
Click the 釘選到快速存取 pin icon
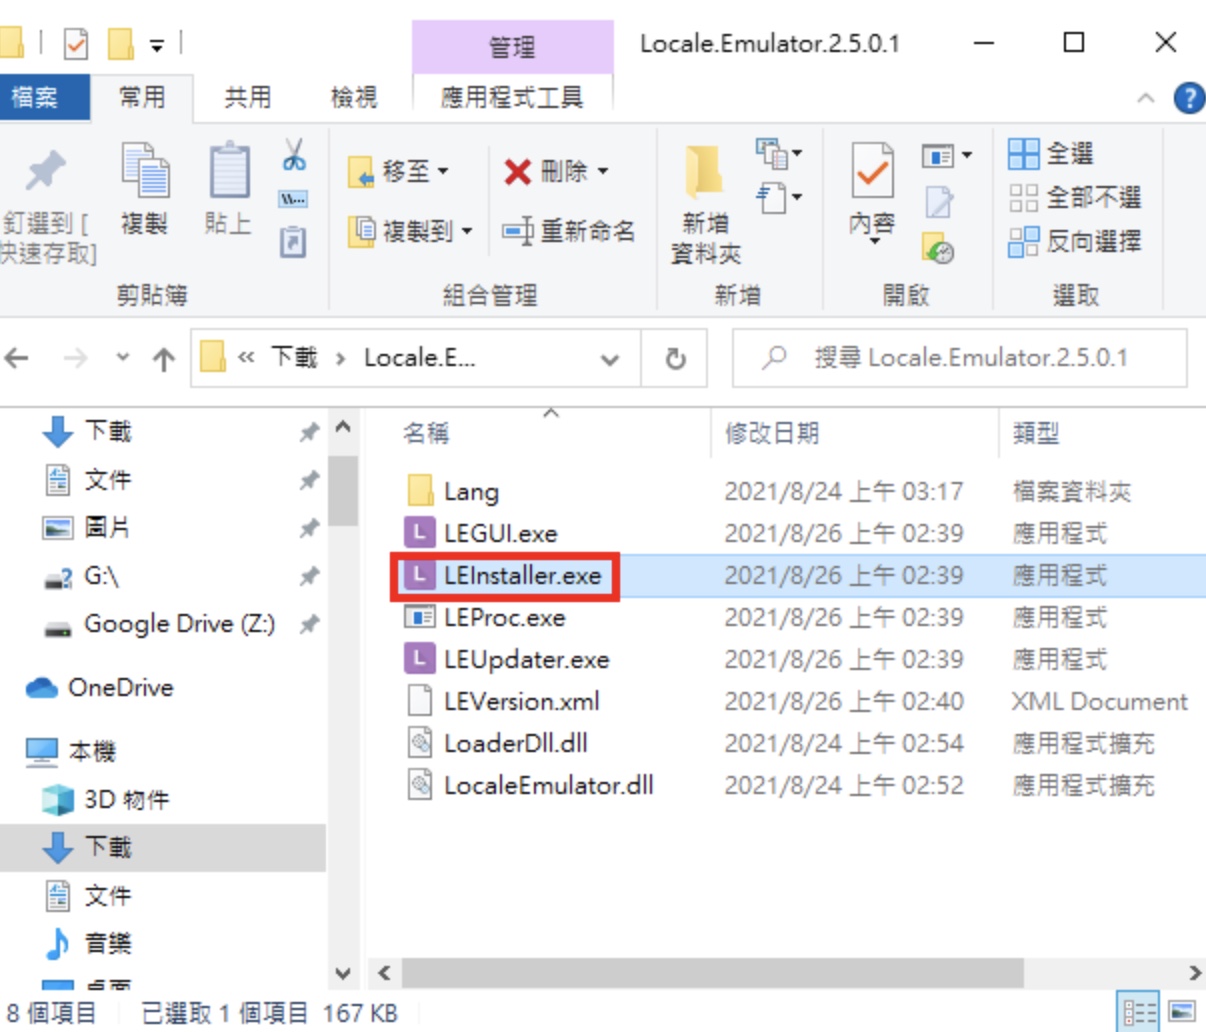(44, 171)
